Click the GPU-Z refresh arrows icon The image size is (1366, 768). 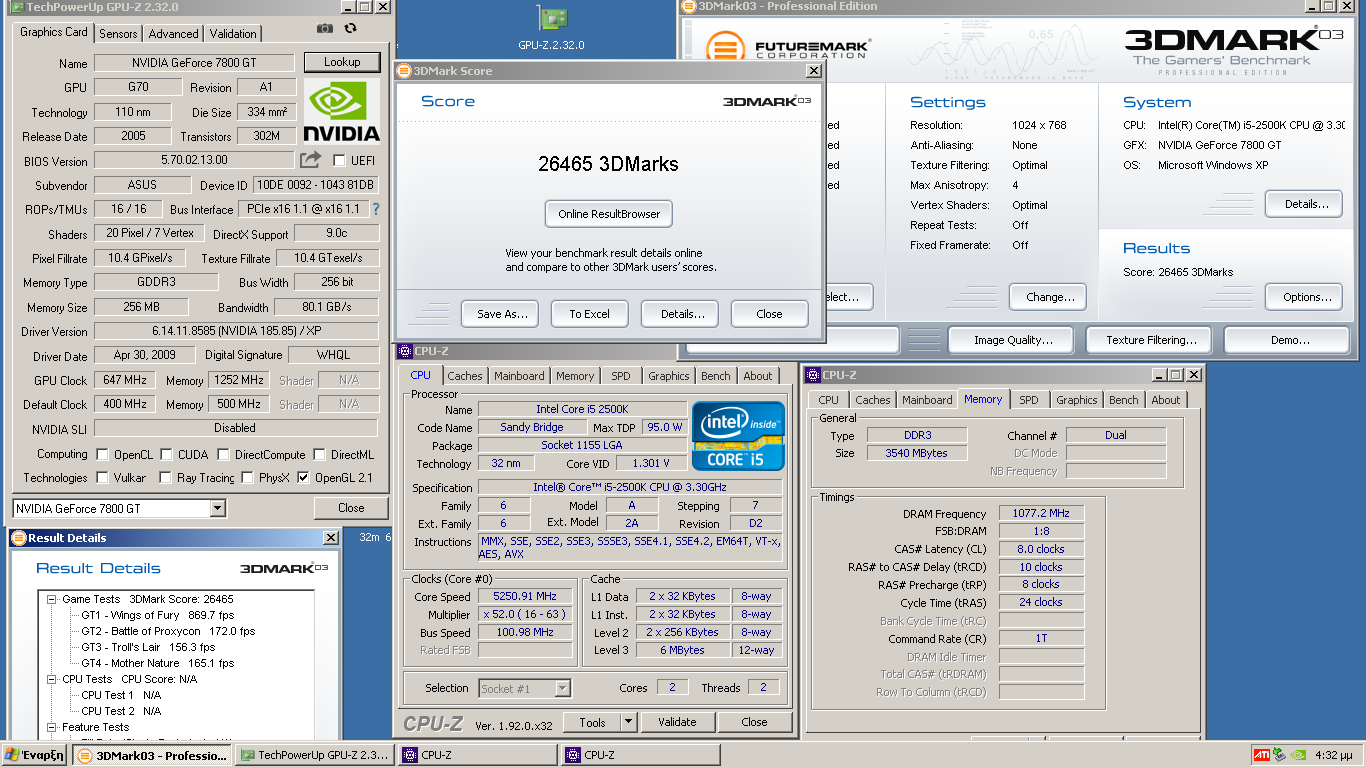tap(350, 29)
